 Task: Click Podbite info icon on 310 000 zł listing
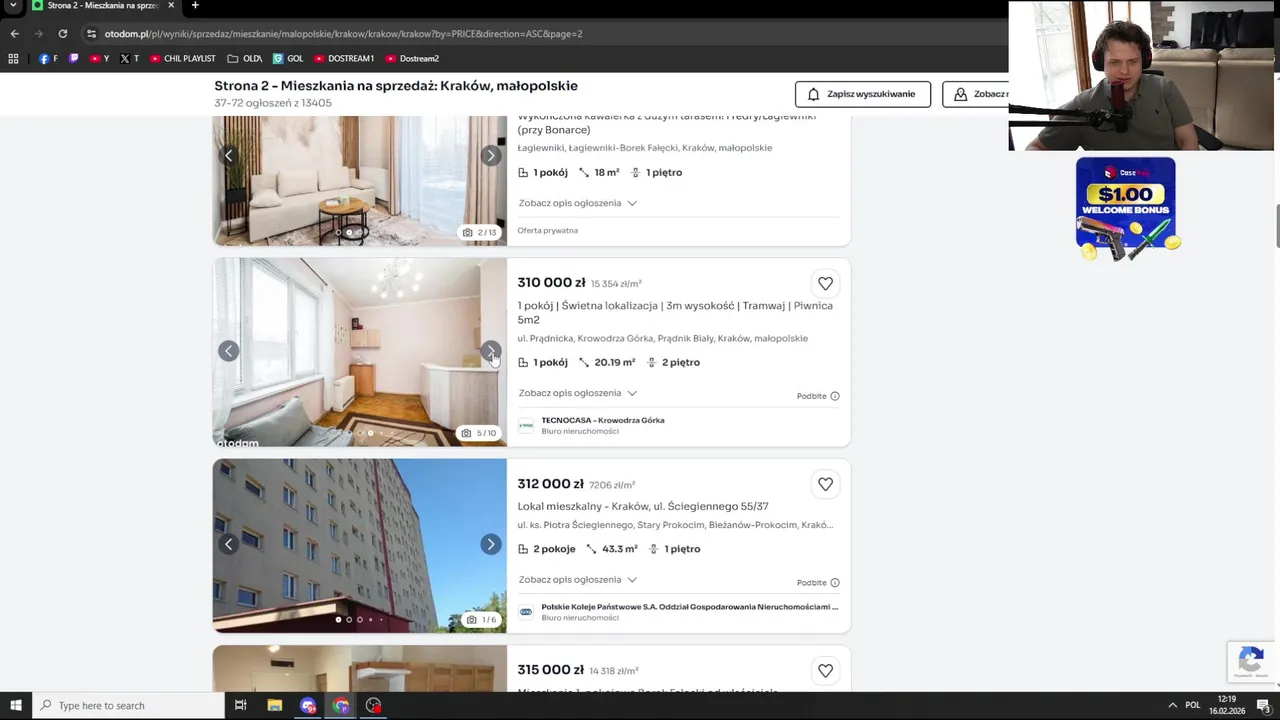point(835,396)
